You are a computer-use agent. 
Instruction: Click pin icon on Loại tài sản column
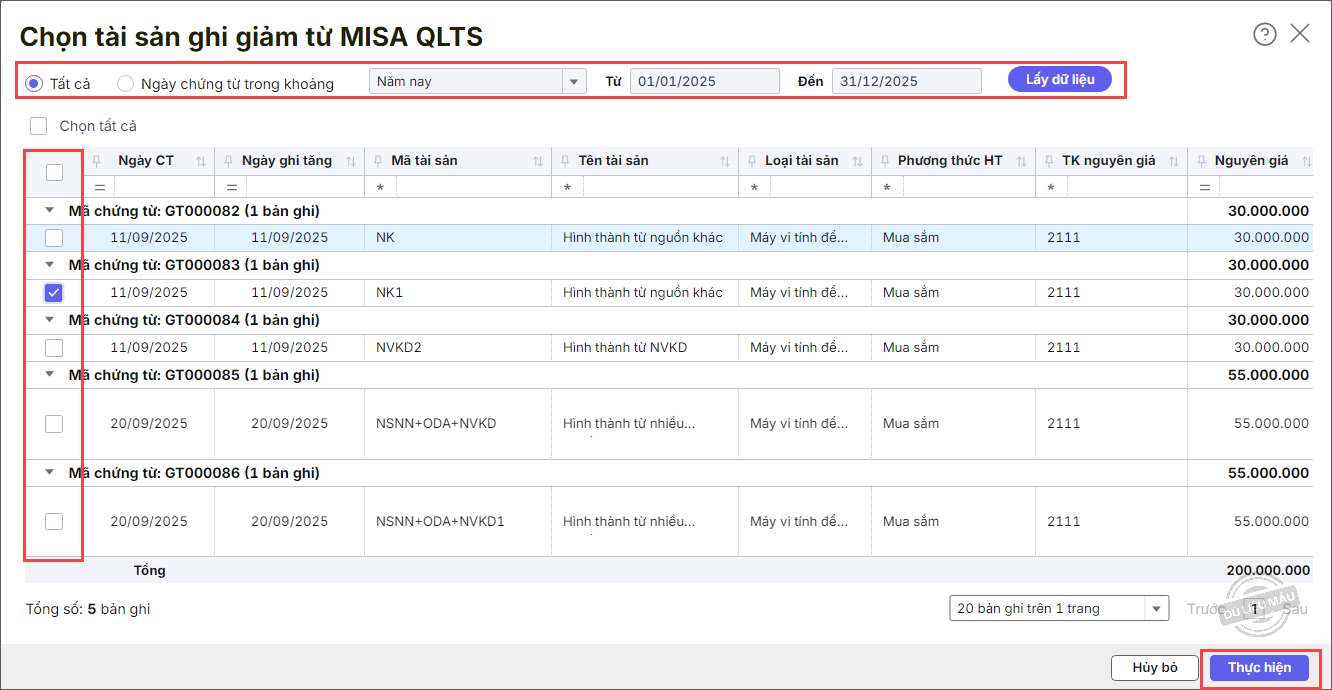click(752, 161)
